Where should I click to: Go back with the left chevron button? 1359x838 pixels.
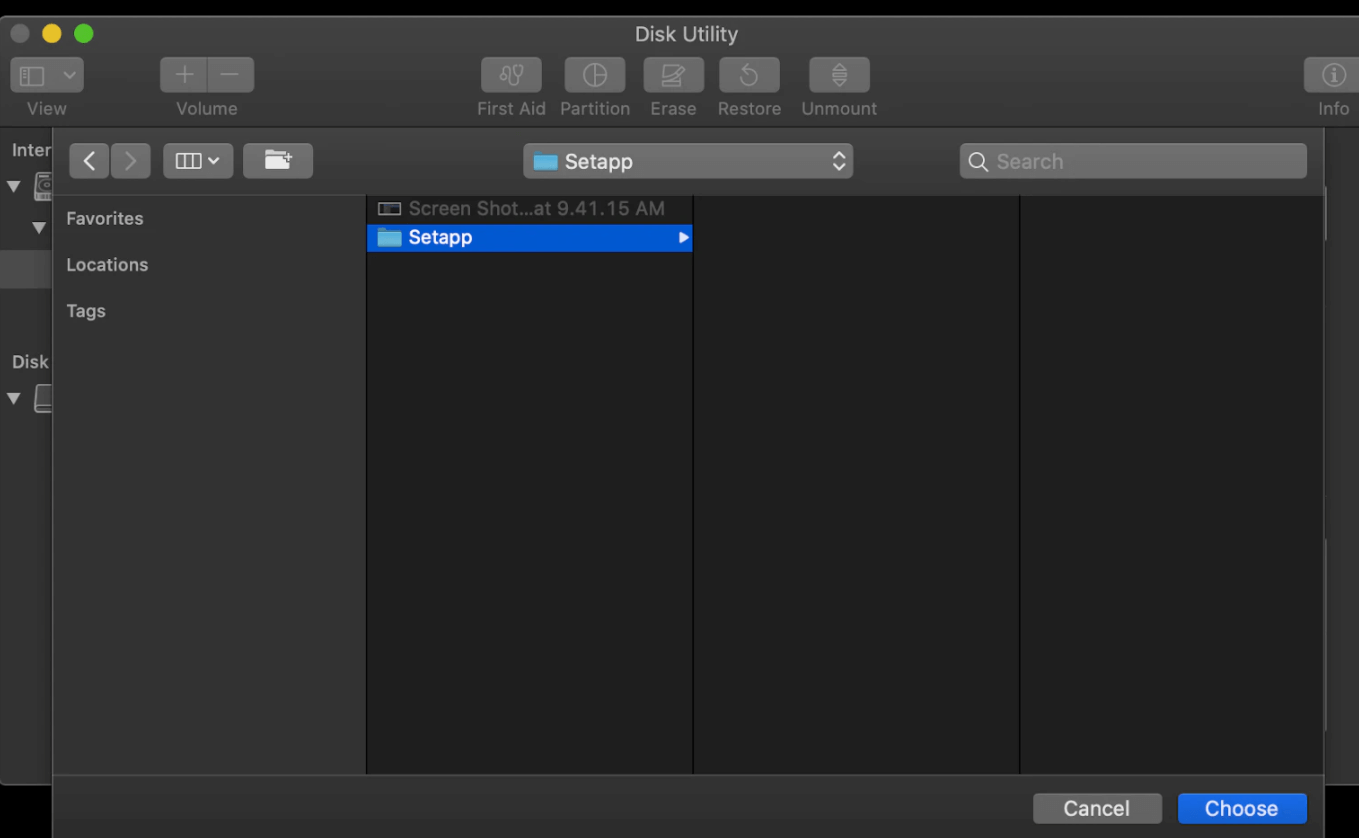click(89, 161)
